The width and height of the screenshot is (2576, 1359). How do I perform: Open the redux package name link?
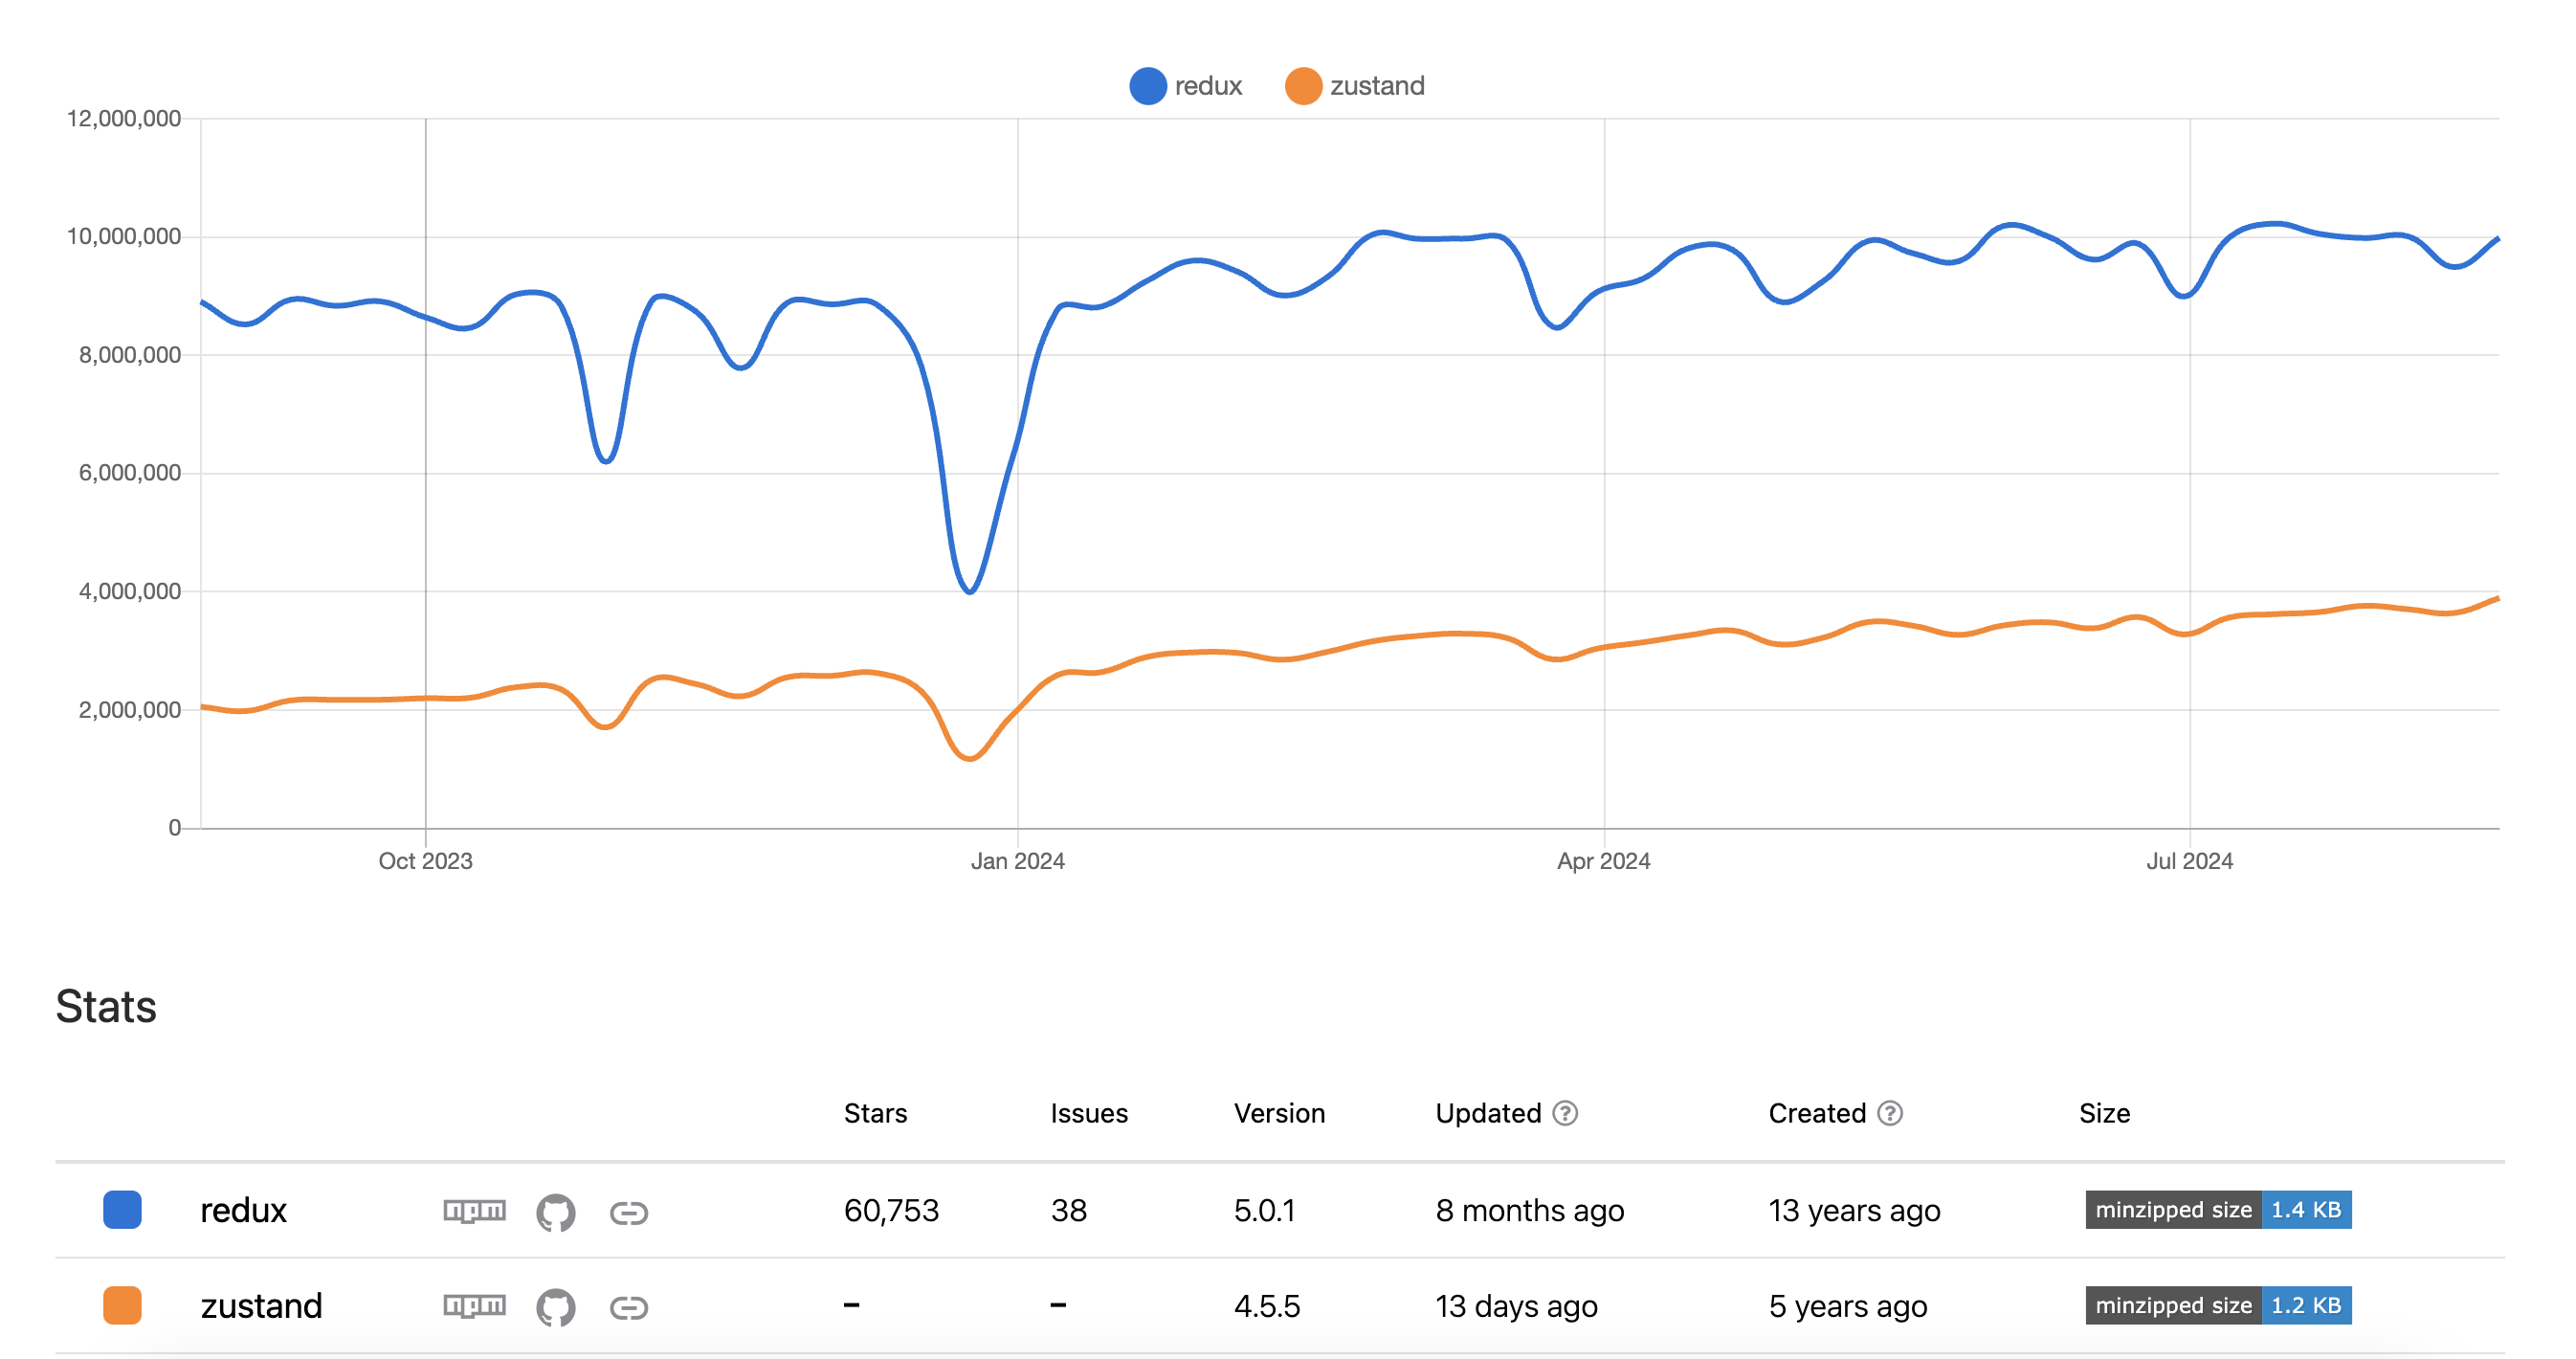pyautogui.click(x=243, y=1211)
